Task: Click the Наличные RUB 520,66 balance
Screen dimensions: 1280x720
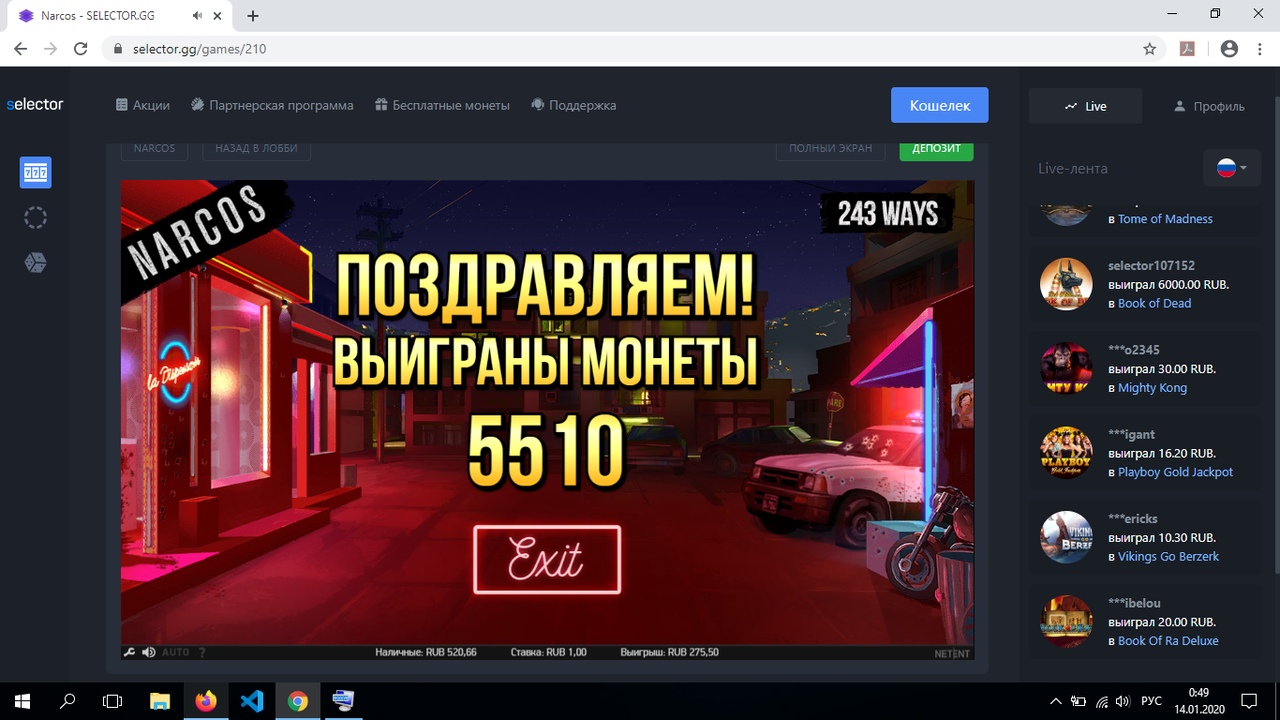Action: click(426, 652)
